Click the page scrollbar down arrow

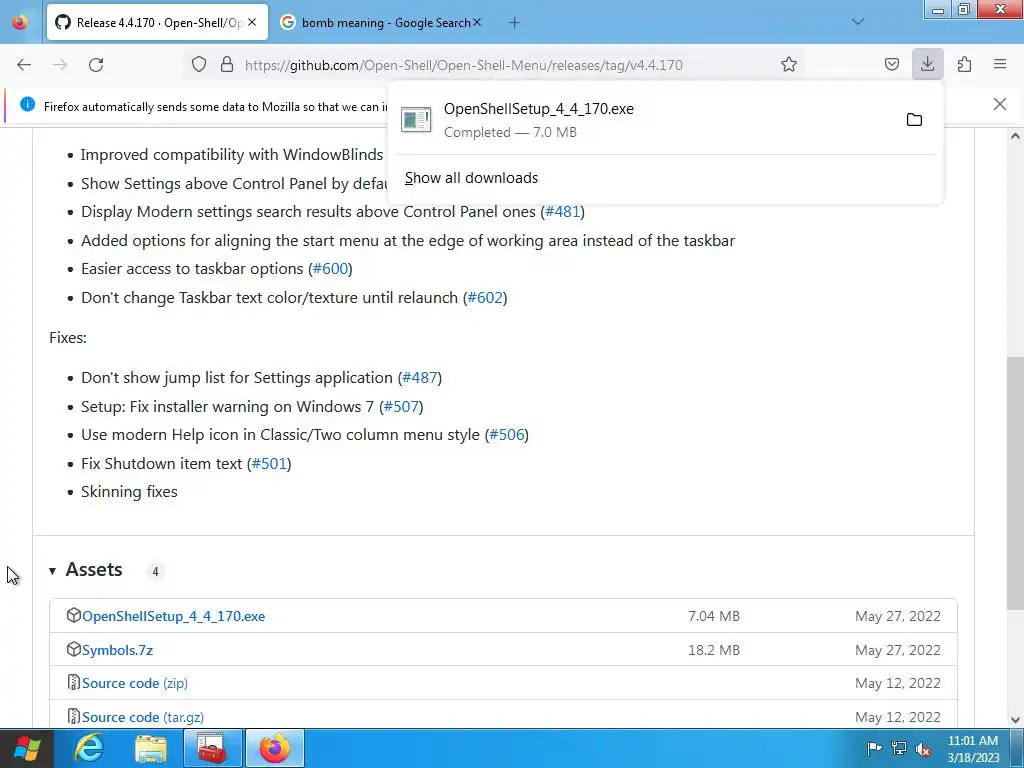[1015, 720]
